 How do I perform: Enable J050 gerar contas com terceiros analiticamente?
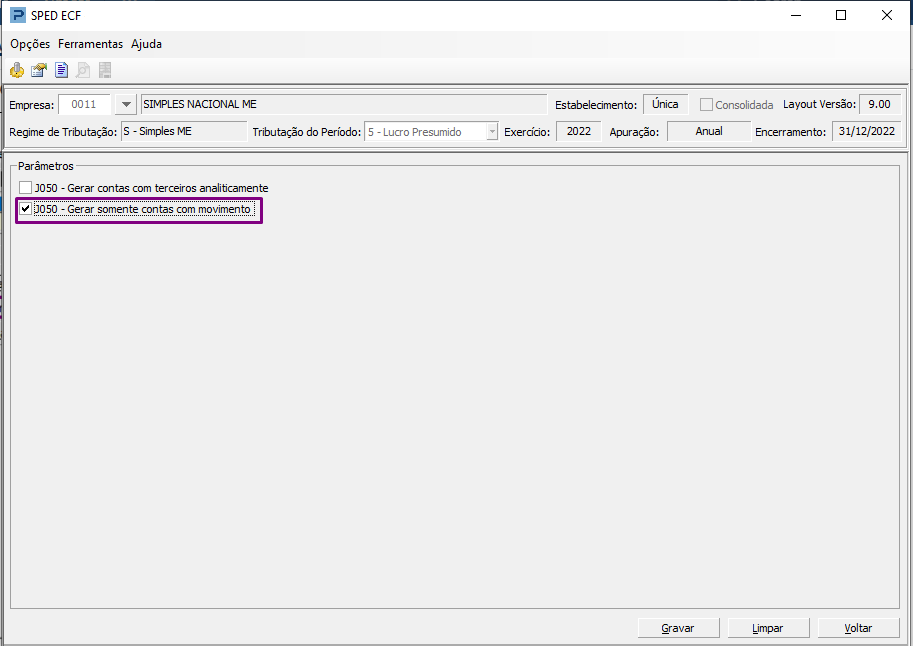click(x=26, y=188)
